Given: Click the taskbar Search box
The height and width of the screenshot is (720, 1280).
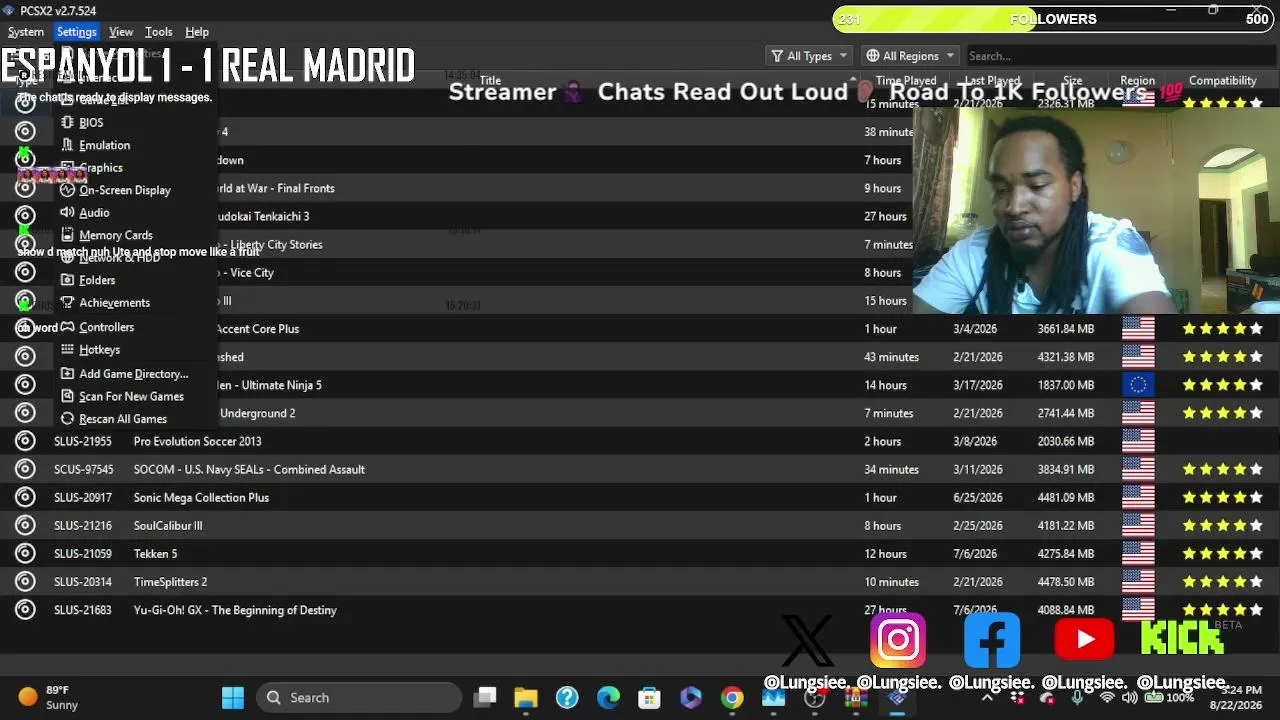Looking at the screenshot, I should 358,698.
